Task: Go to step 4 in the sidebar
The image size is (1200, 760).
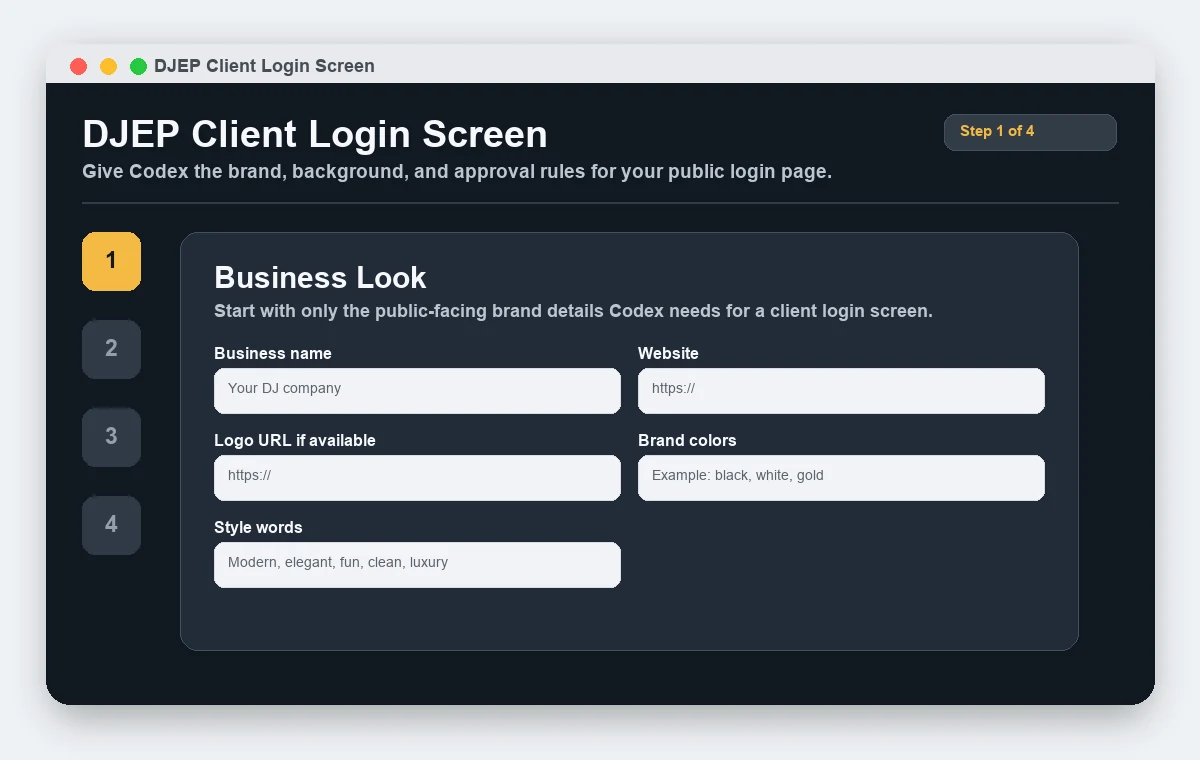Action: 111,525
